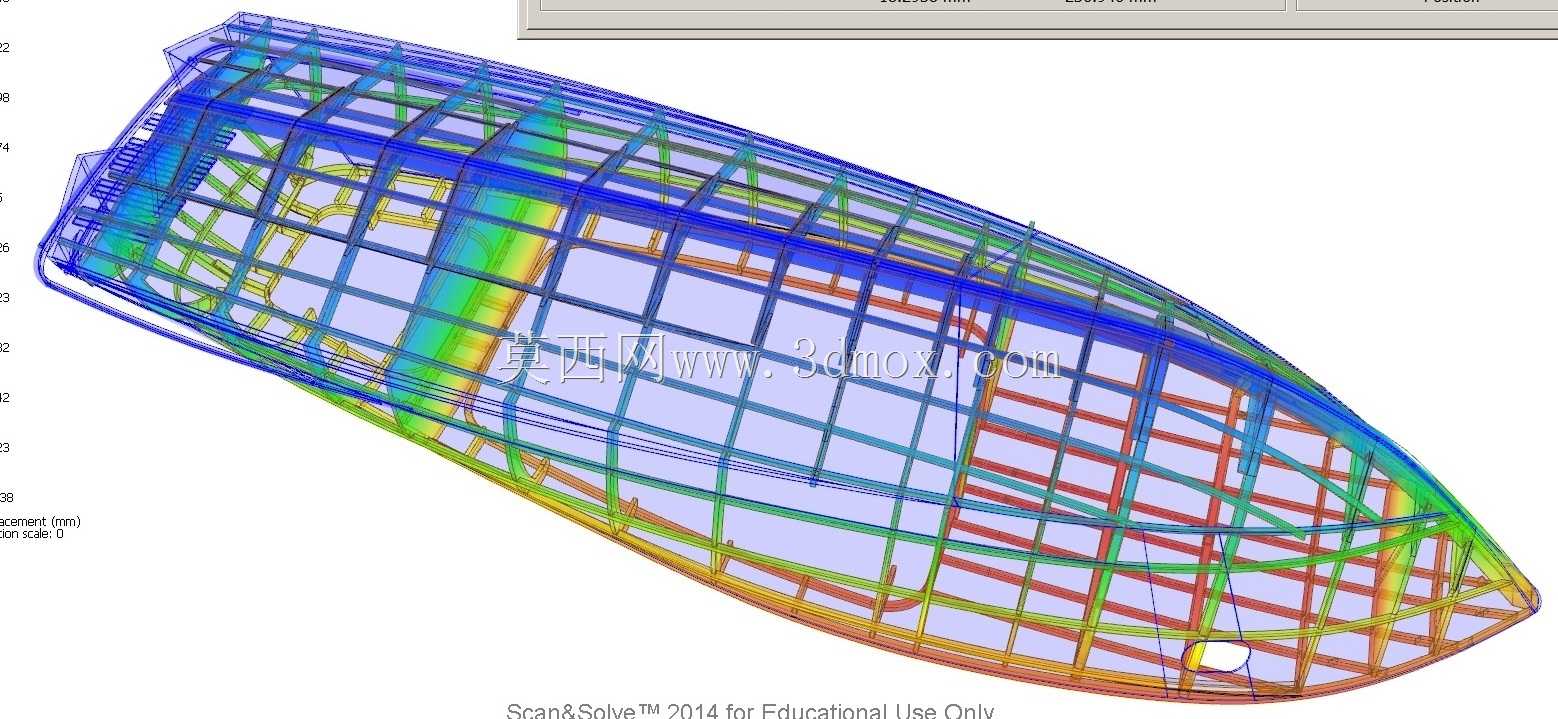This screenshot has width=1558, height=719.
Task: Click the '(mm)' displacement units label
Action: tap(68, 521)
